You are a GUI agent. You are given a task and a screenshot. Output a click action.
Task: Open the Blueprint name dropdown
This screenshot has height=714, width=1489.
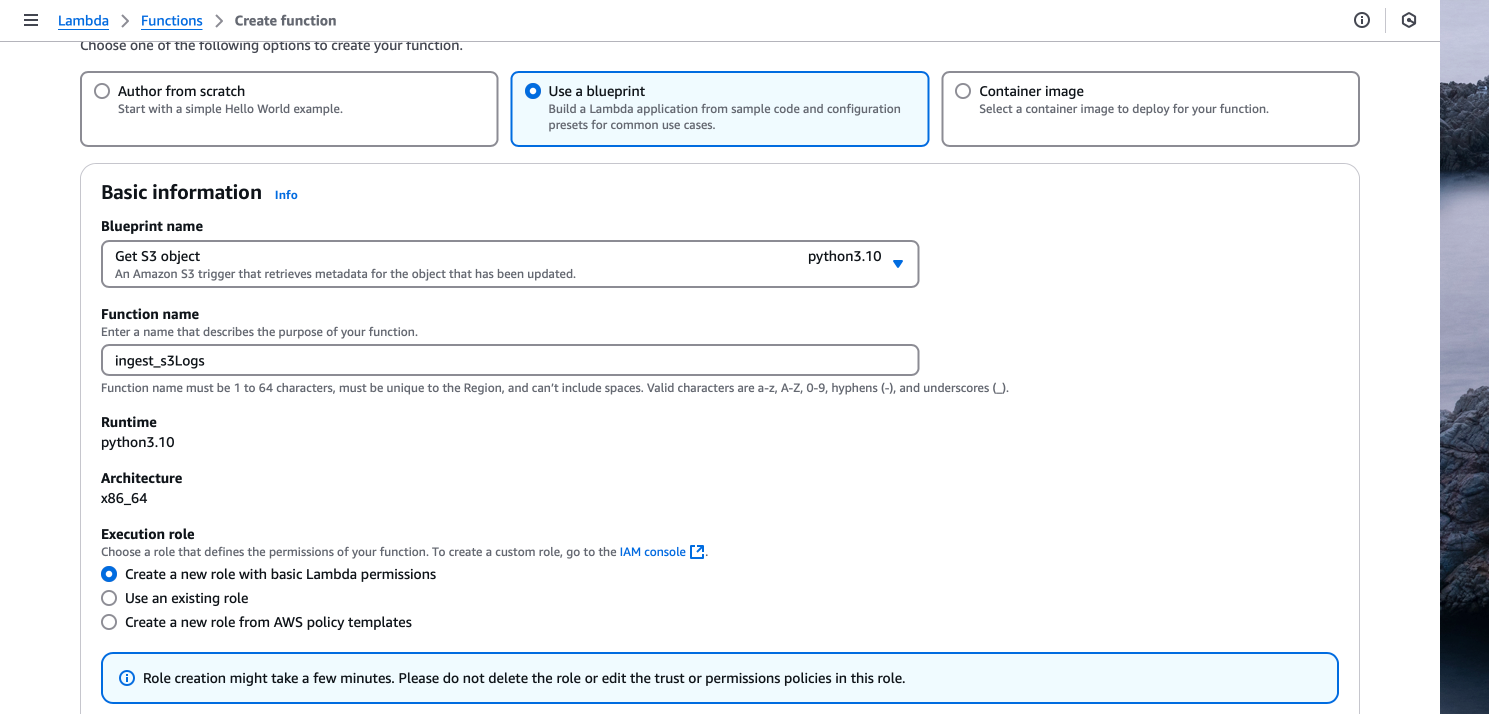[510, 264]
